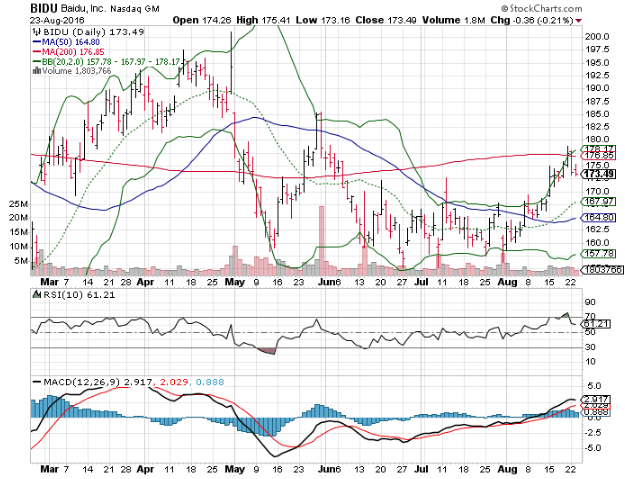Click 'Apr' on the date axis under the volume bars

[145, 282]
